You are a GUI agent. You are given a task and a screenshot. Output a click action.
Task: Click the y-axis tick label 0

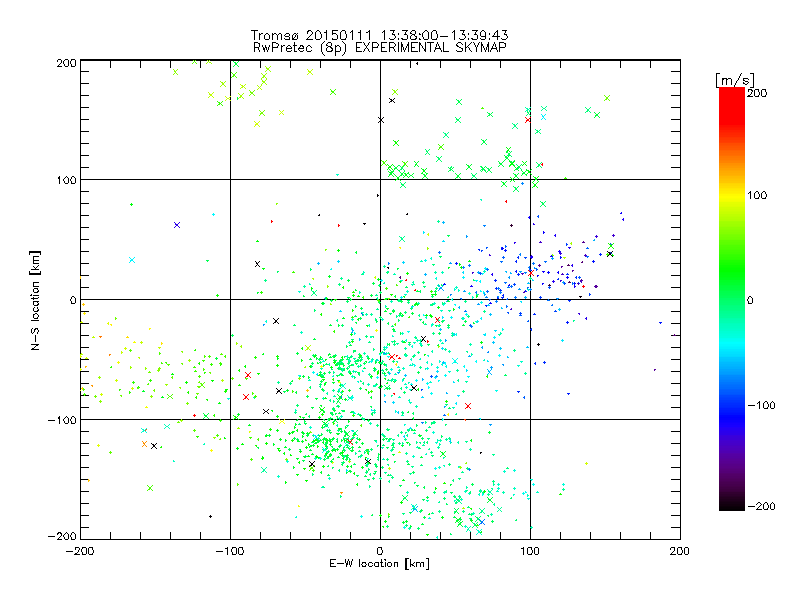click(x=73, y=300)
